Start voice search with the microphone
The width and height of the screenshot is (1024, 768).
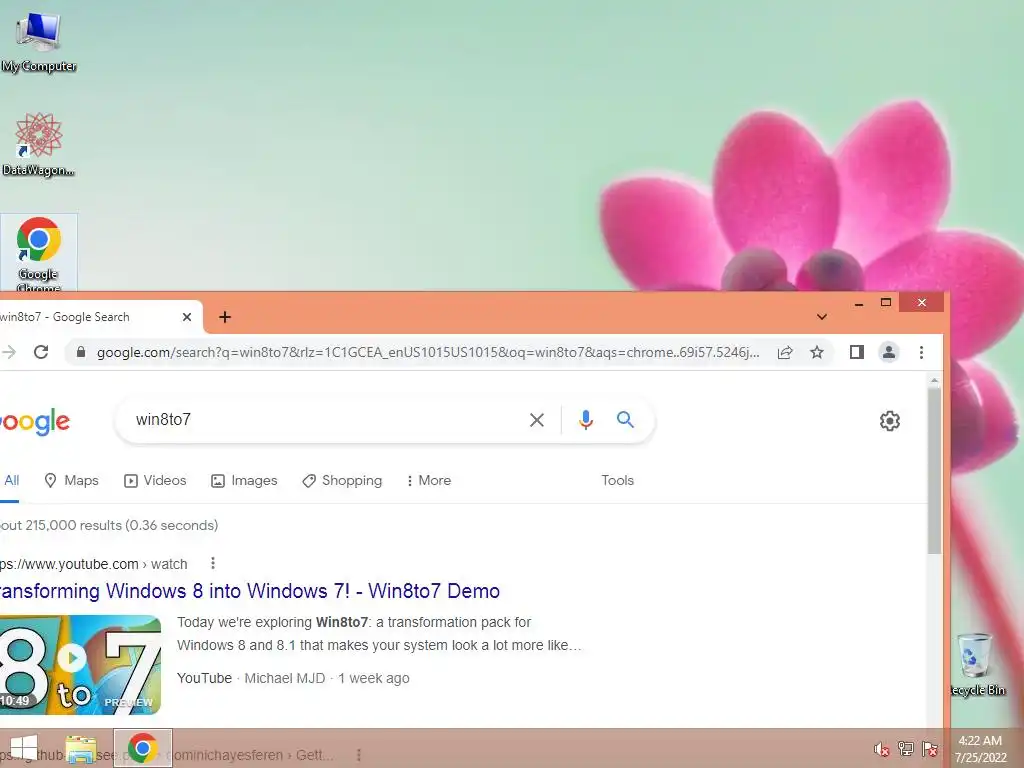(x=586, y=420)
